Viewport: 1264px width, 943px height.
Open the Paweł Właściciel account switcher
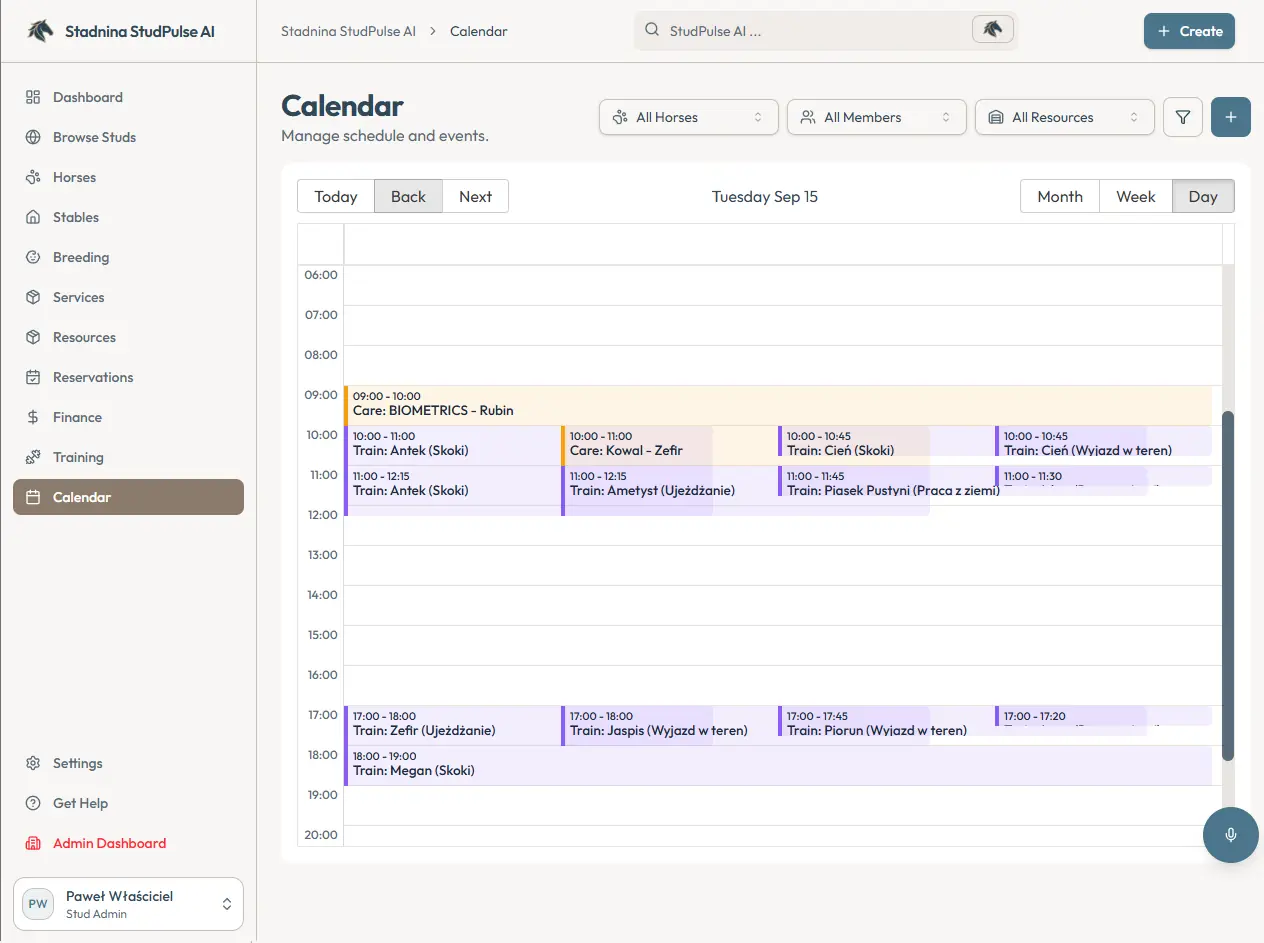tap(128, 904)
